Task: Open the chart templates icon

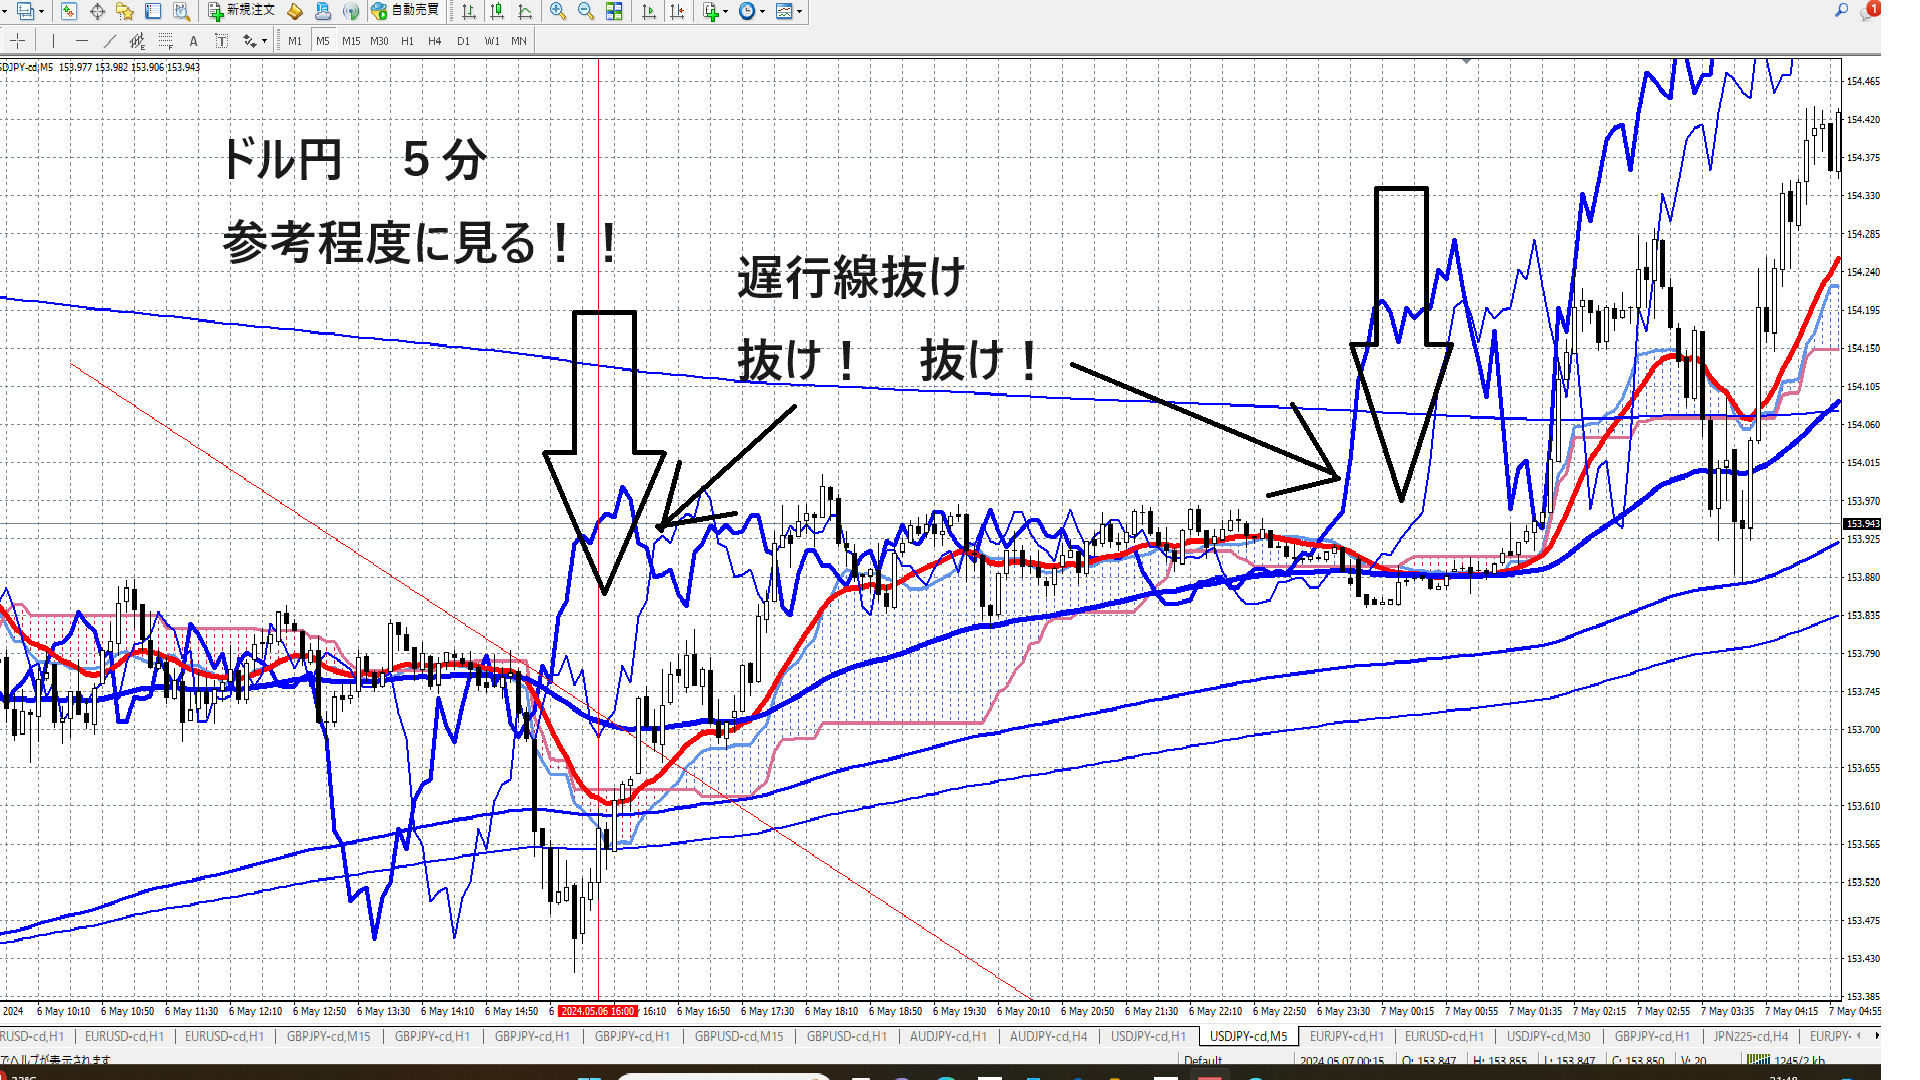Action: click(785, 11)
